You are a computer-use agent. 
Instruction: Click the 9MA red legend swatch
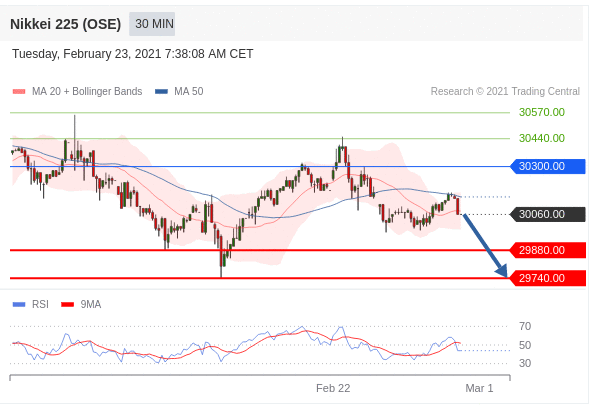pyautogui.click(x=68, y=305)
